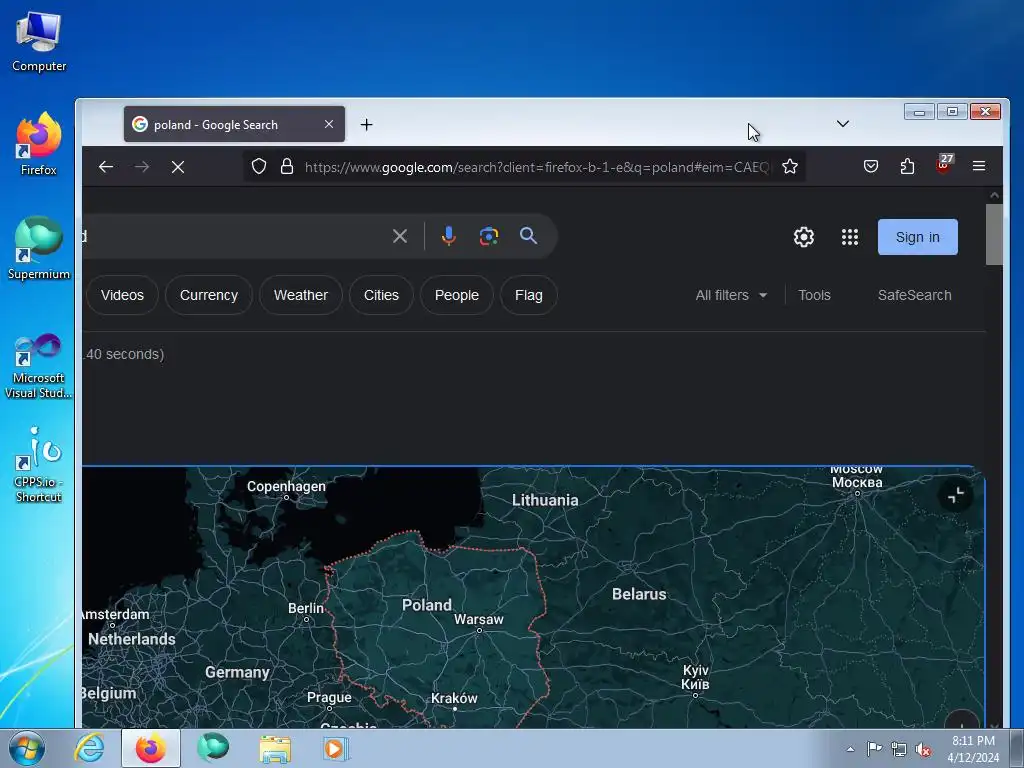Click the Warsaw label on the map

coord(479,619)
